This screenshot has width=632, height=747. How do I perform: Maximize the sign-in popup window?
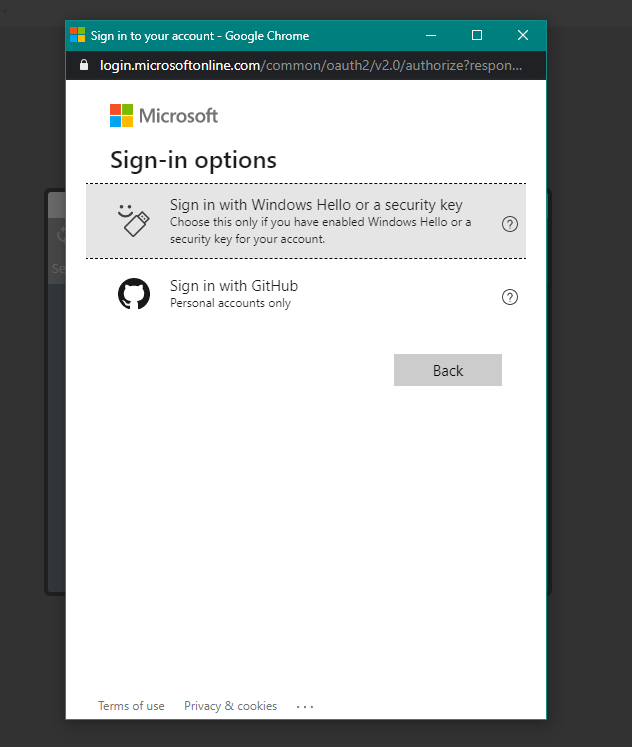pos(477,35)
